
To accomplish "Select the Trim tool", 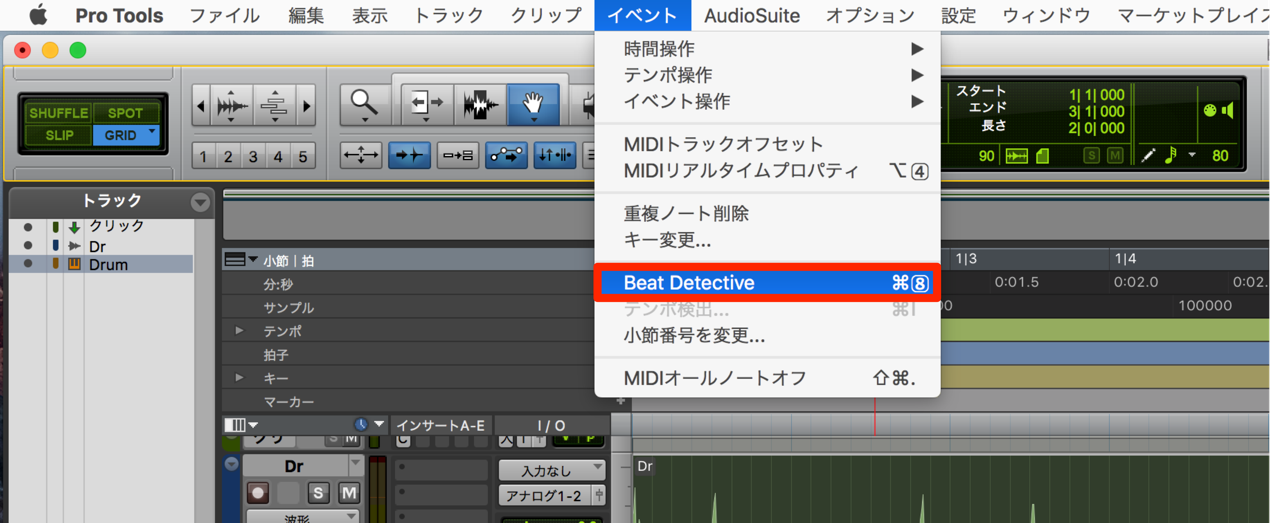I will coord(428,104).
